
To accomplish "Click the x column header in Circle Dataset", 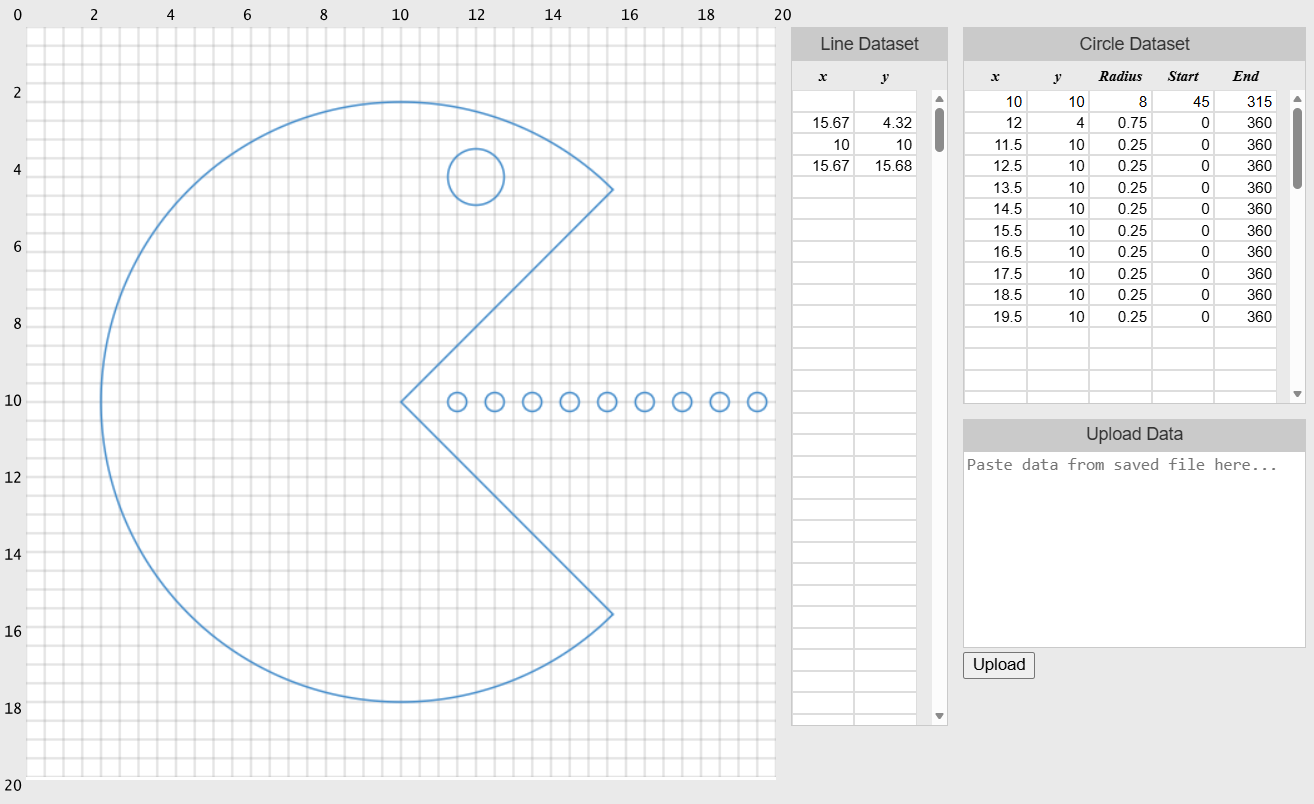I will [x=995, y=76].
